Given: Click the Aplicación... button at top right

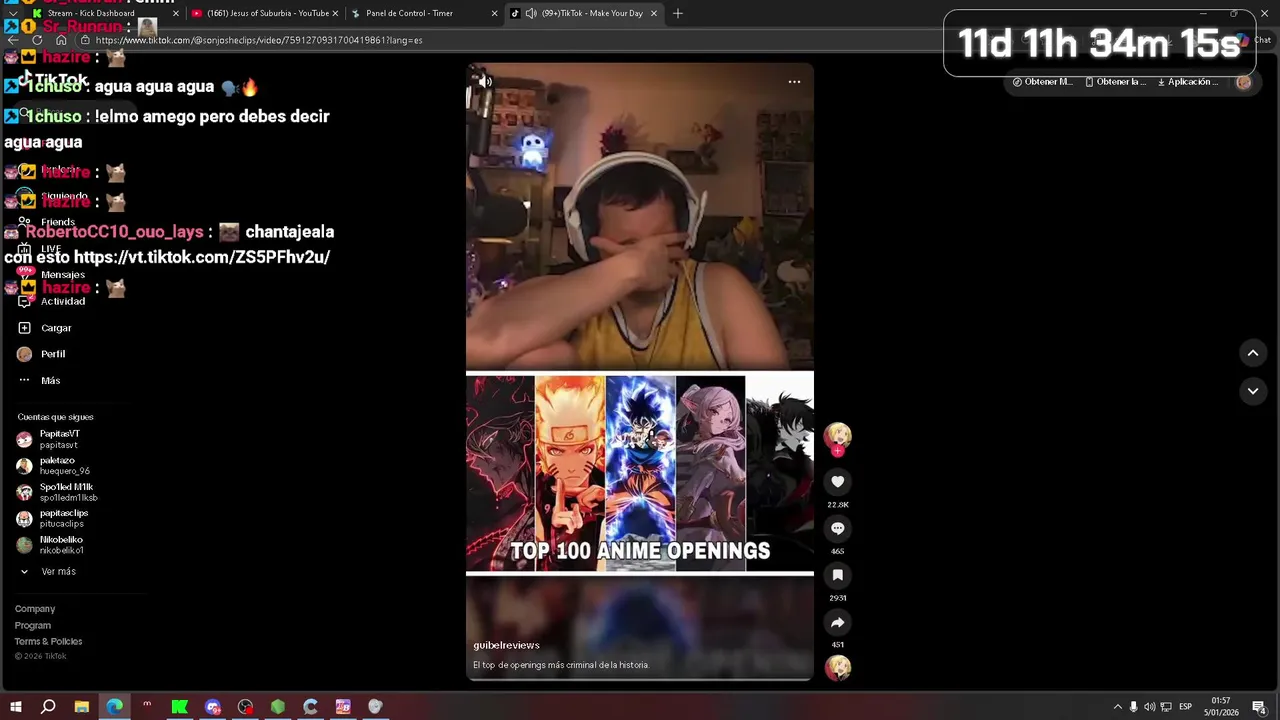Looking at the screenshot, I should [1187, 82].
